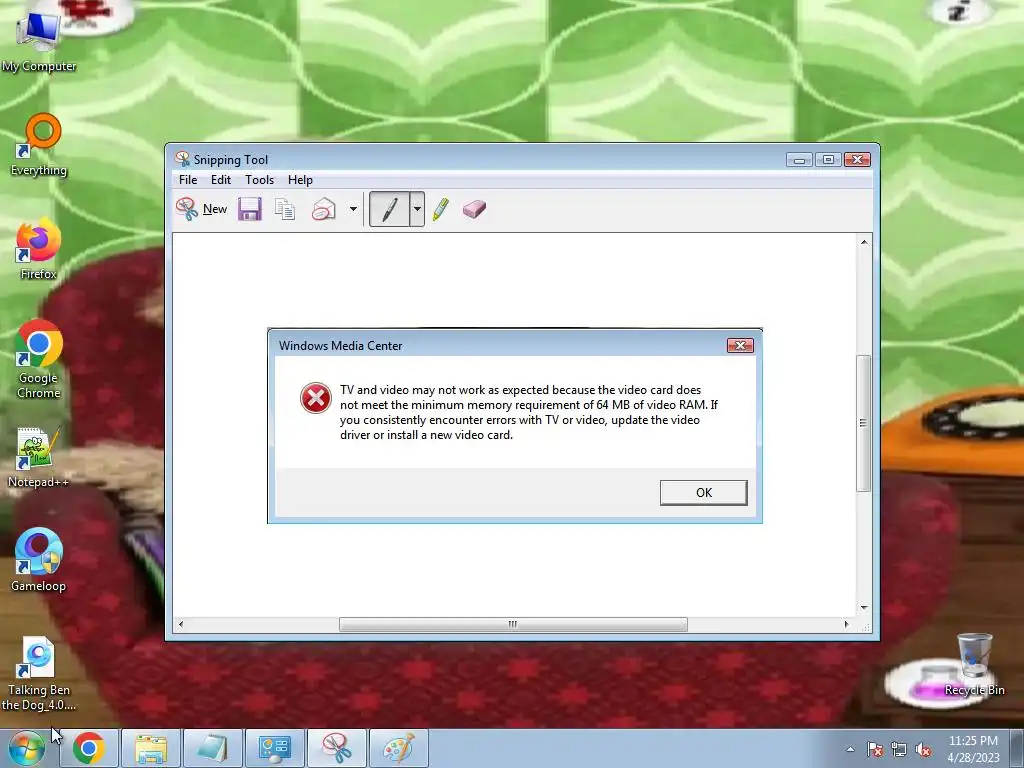Copy the snip using the copy icon
The width and height of the screenshot is (1024, 768).
[x=285, y=209]
